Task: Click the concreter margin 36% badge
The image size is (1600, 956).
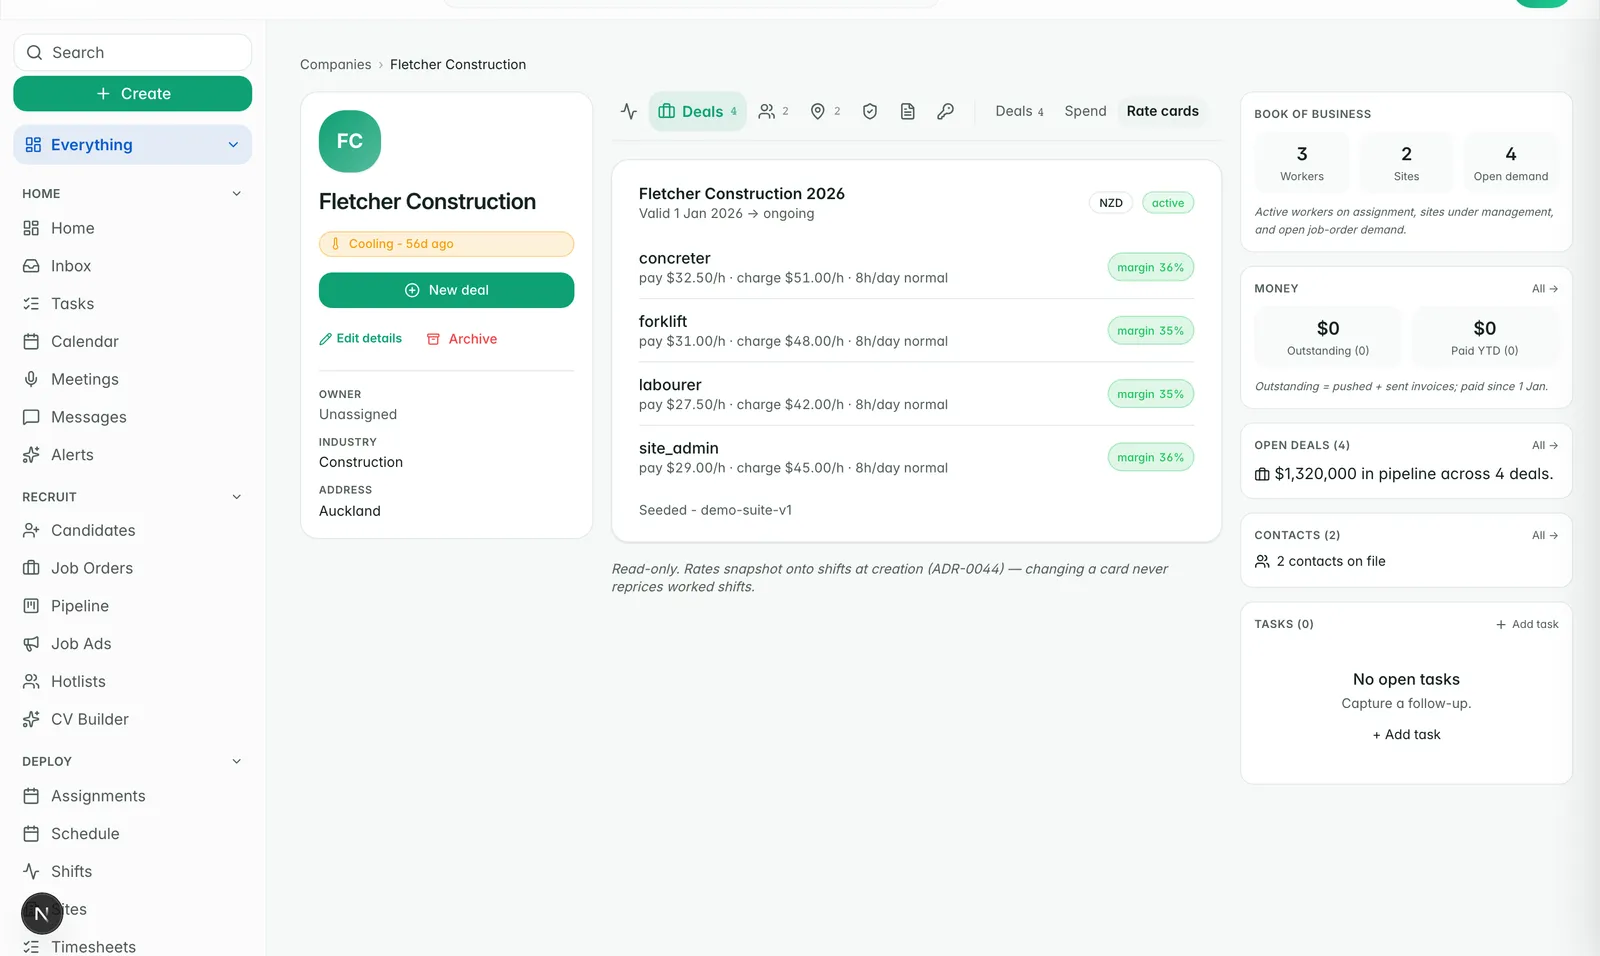Action: point(1150,267)
